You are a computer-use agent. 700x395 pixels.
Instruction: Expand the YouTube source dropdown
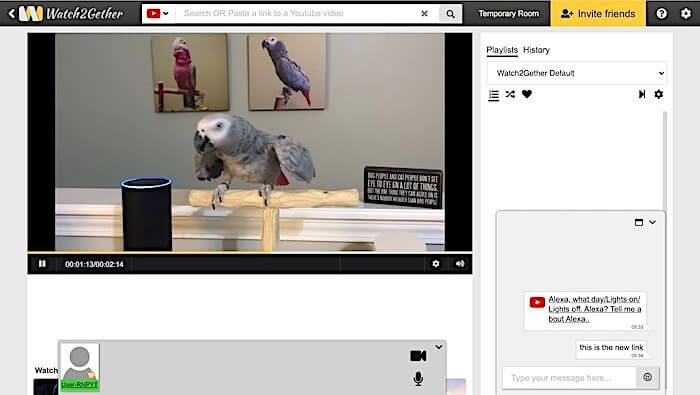tap(158, 13)
